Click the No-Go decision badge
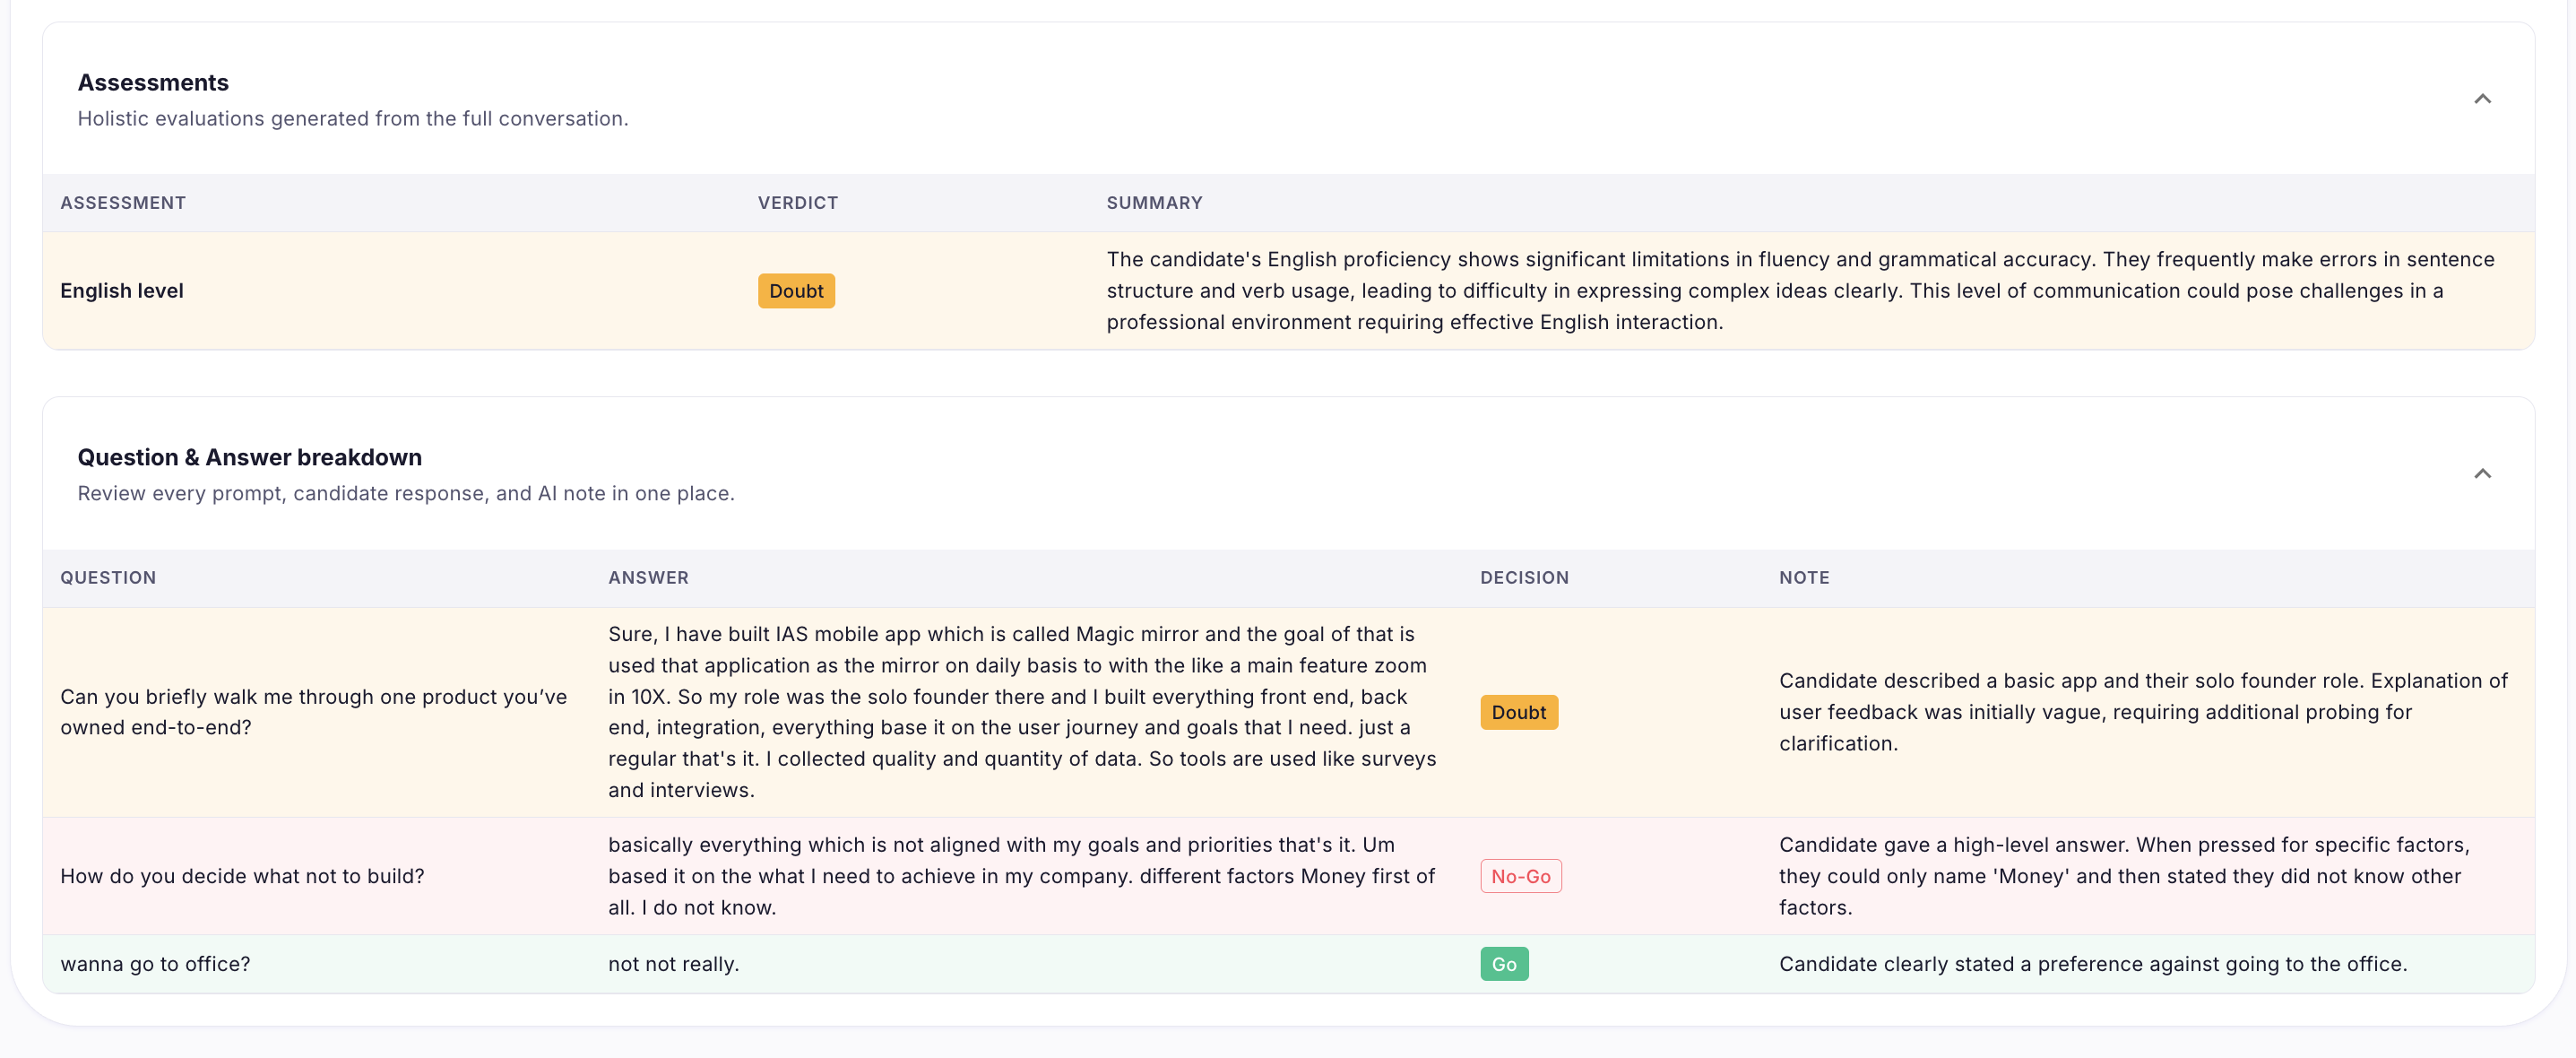 [x=1520, y=876]
